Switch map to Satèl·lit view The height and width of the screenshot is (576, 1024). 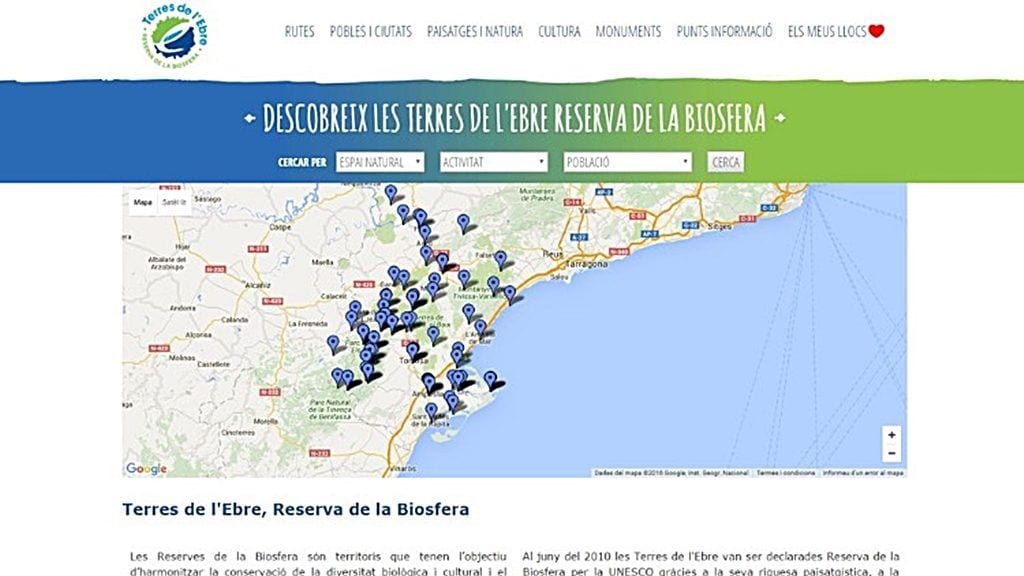tap(174, 202)
